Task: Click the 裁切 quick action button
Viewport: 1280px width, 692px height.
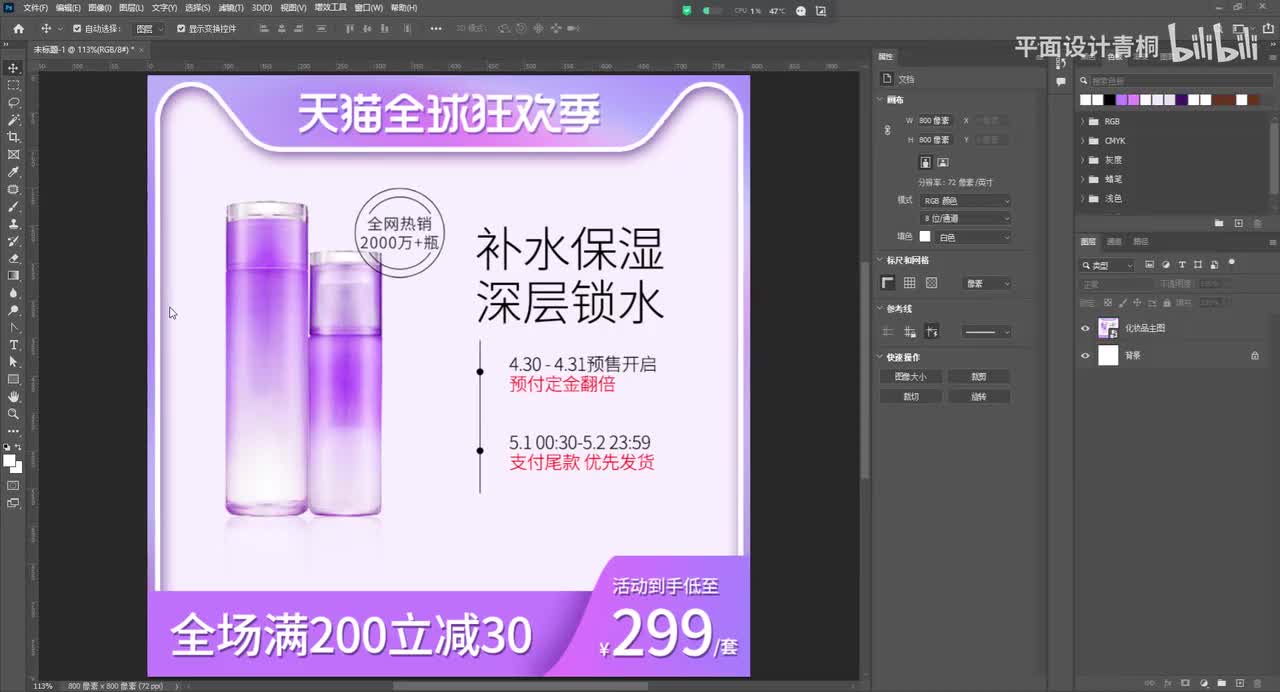Action: [910, 397]
